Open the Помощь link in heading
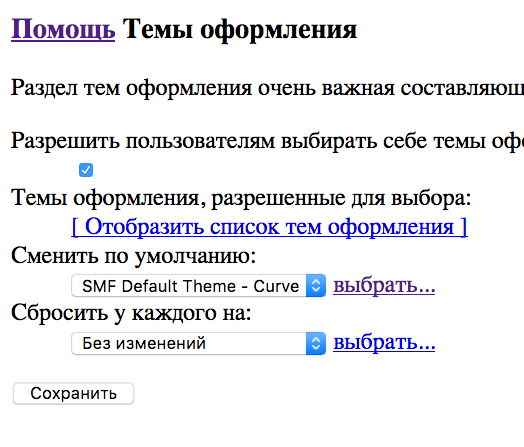 point(63,29)
